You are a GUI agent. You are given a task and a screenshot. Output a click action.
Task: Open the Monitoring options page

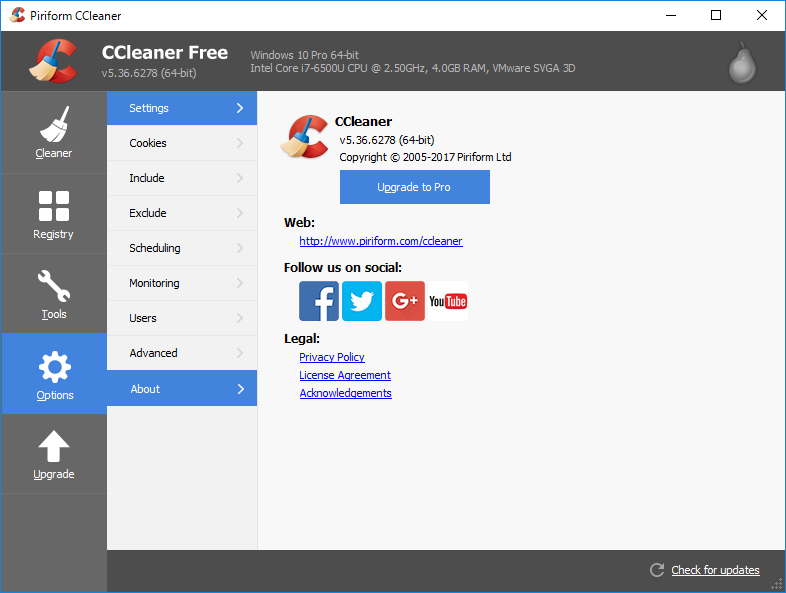click(182, 283)
